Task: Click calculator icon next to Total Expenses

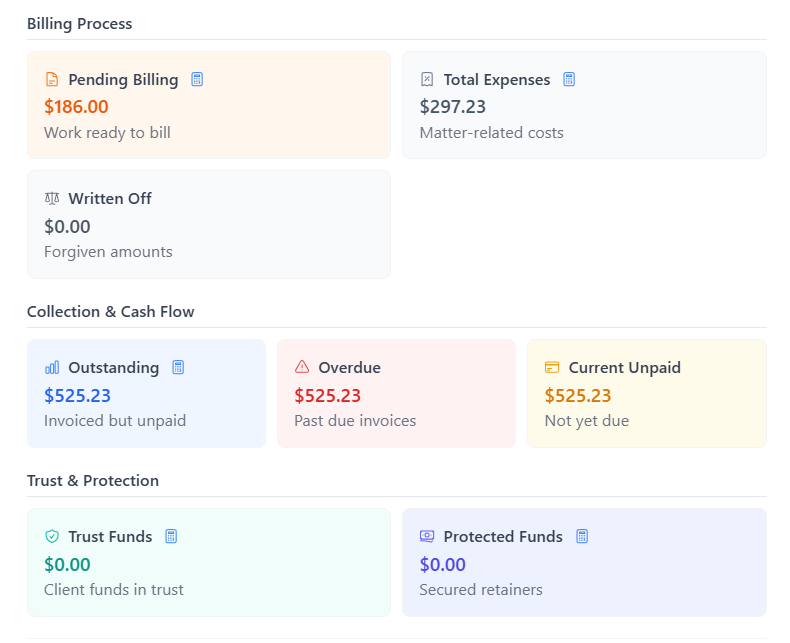Action: (569, 80)
